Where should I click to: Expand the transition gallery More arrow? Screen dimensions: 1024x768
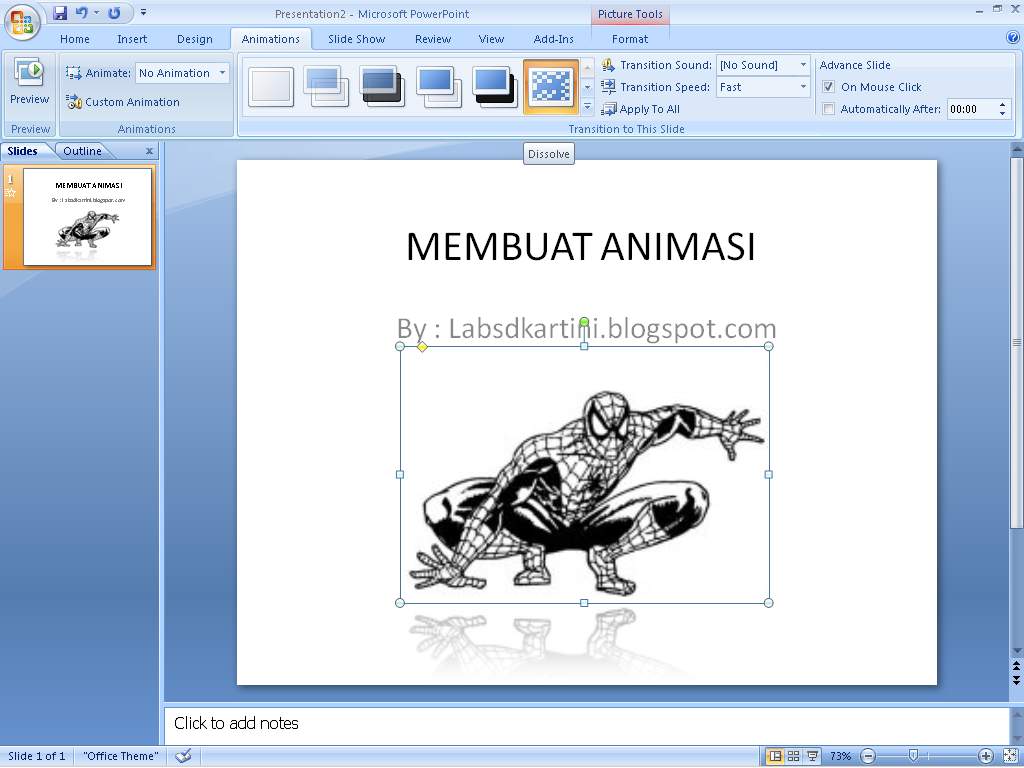tap(587, 106)
